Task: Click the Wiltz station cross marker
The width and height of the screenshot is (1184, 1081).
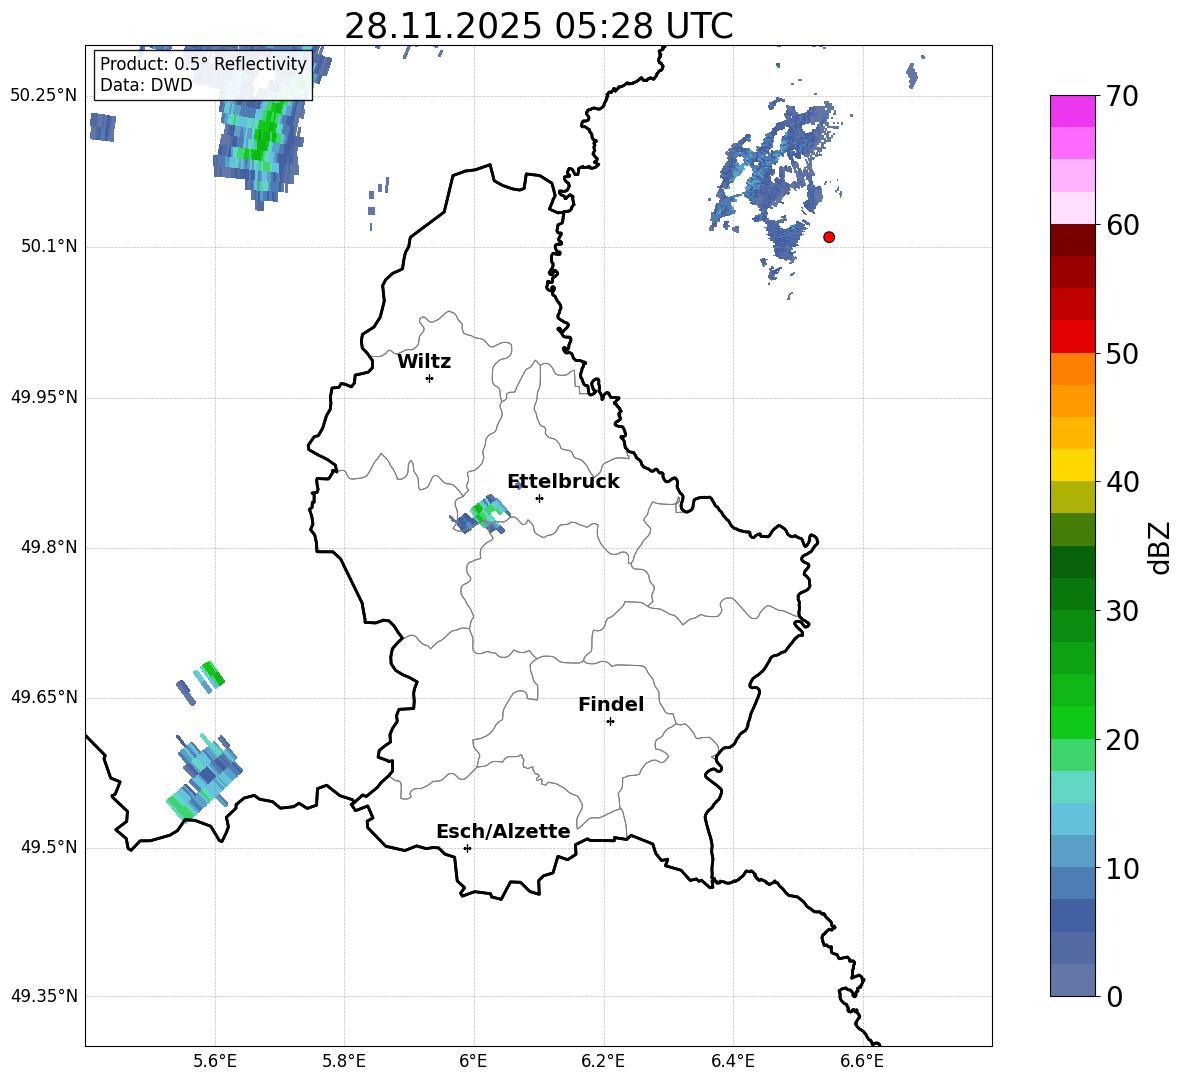Action: click(430, 378)
